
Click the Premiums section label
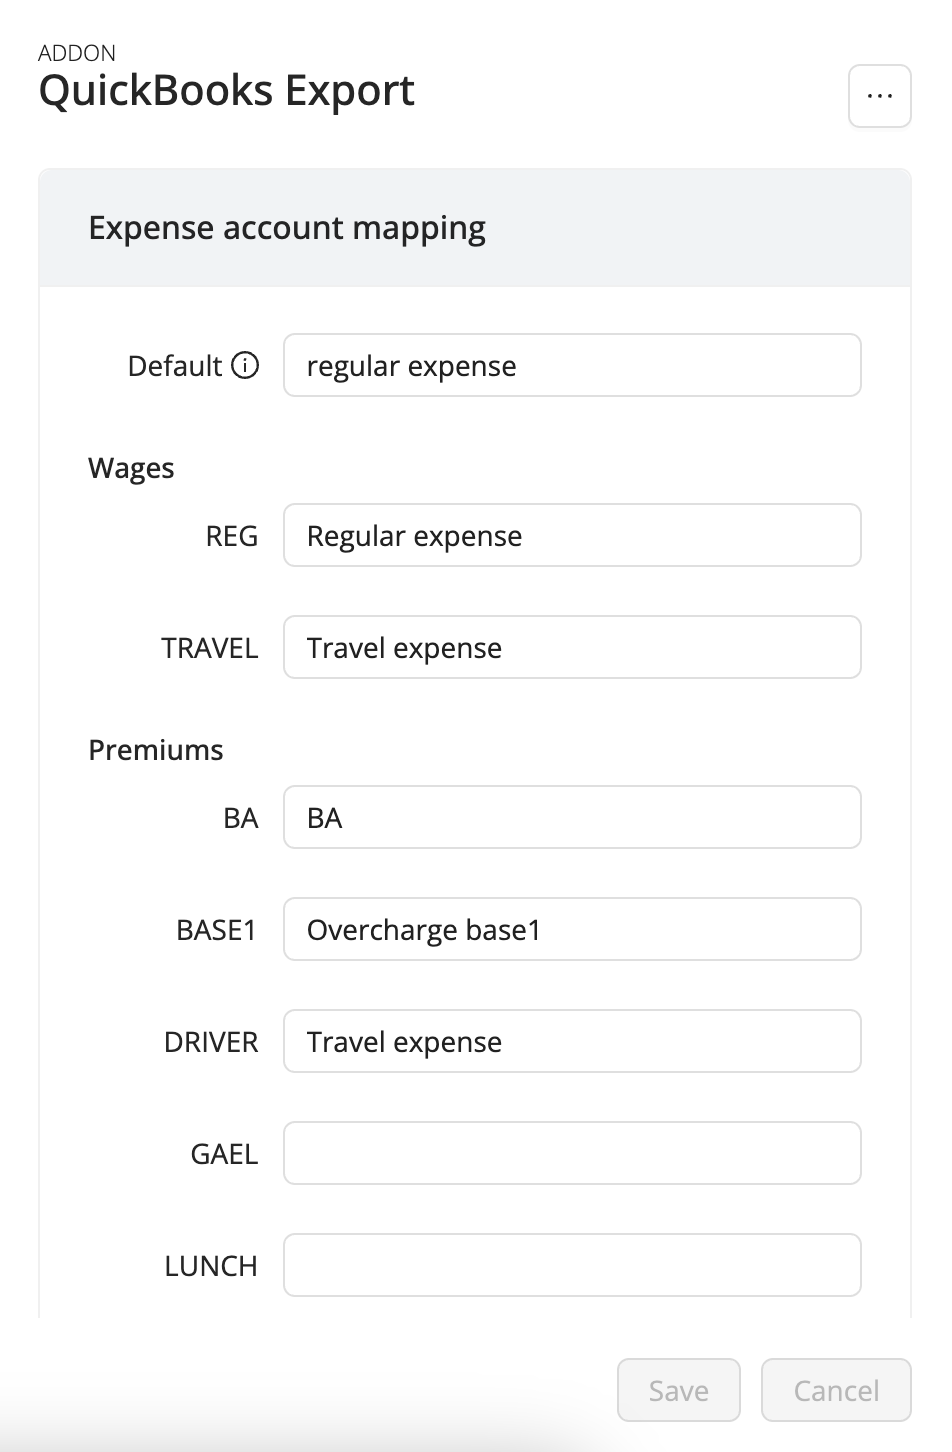(x=156, y=749)
